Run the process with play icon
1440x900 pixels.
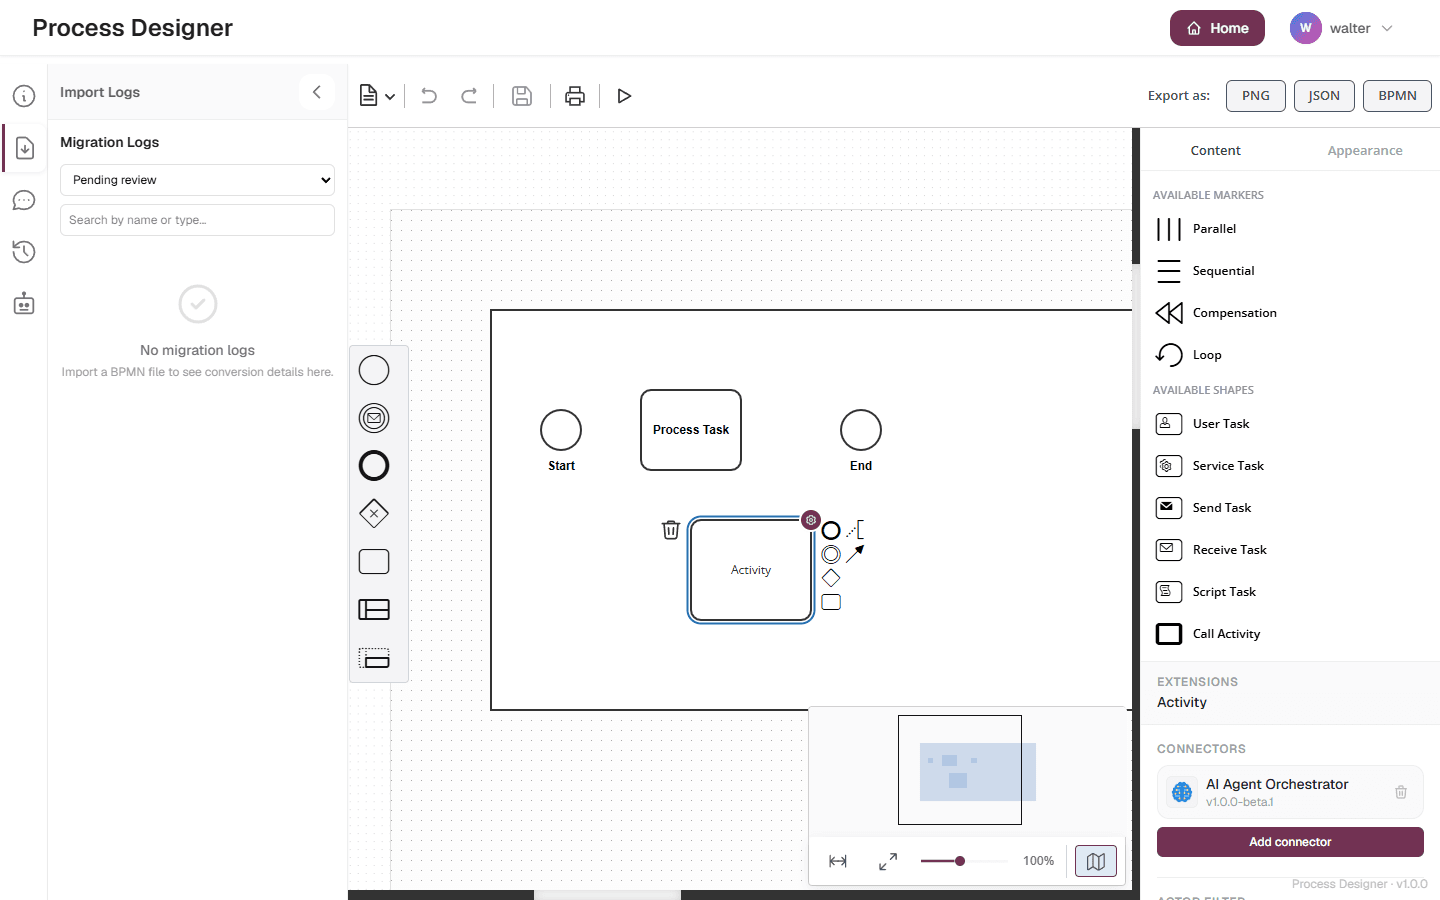[624, 96]
